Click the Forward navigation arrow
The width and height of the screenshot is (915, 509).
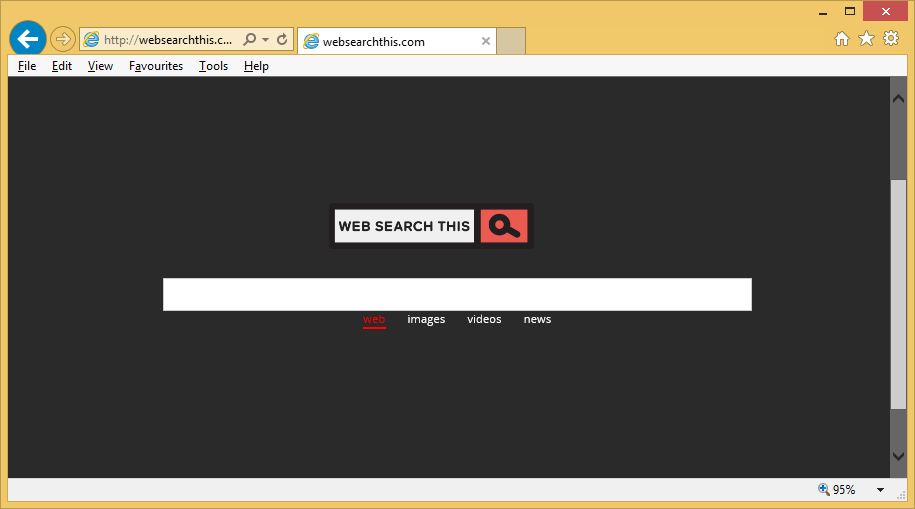coord(63,39)
